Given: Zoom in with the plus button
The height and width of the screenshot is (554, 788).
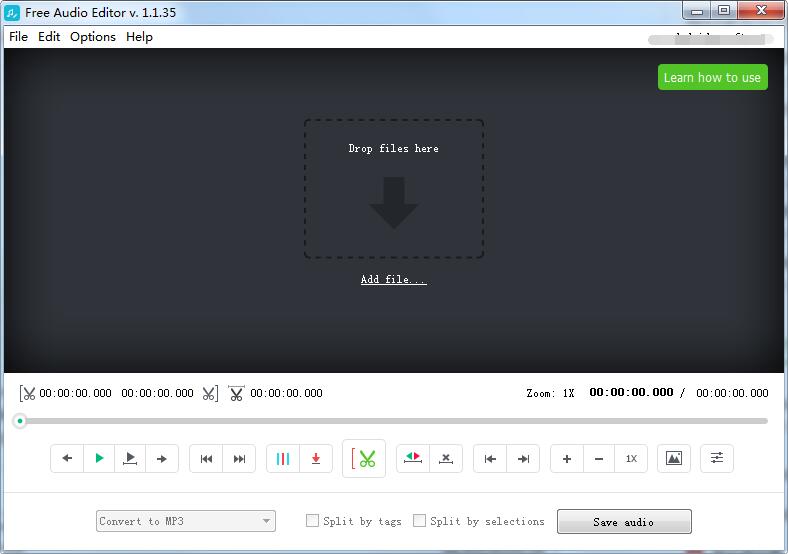Looking at the screenshot, I should point(567,458).
